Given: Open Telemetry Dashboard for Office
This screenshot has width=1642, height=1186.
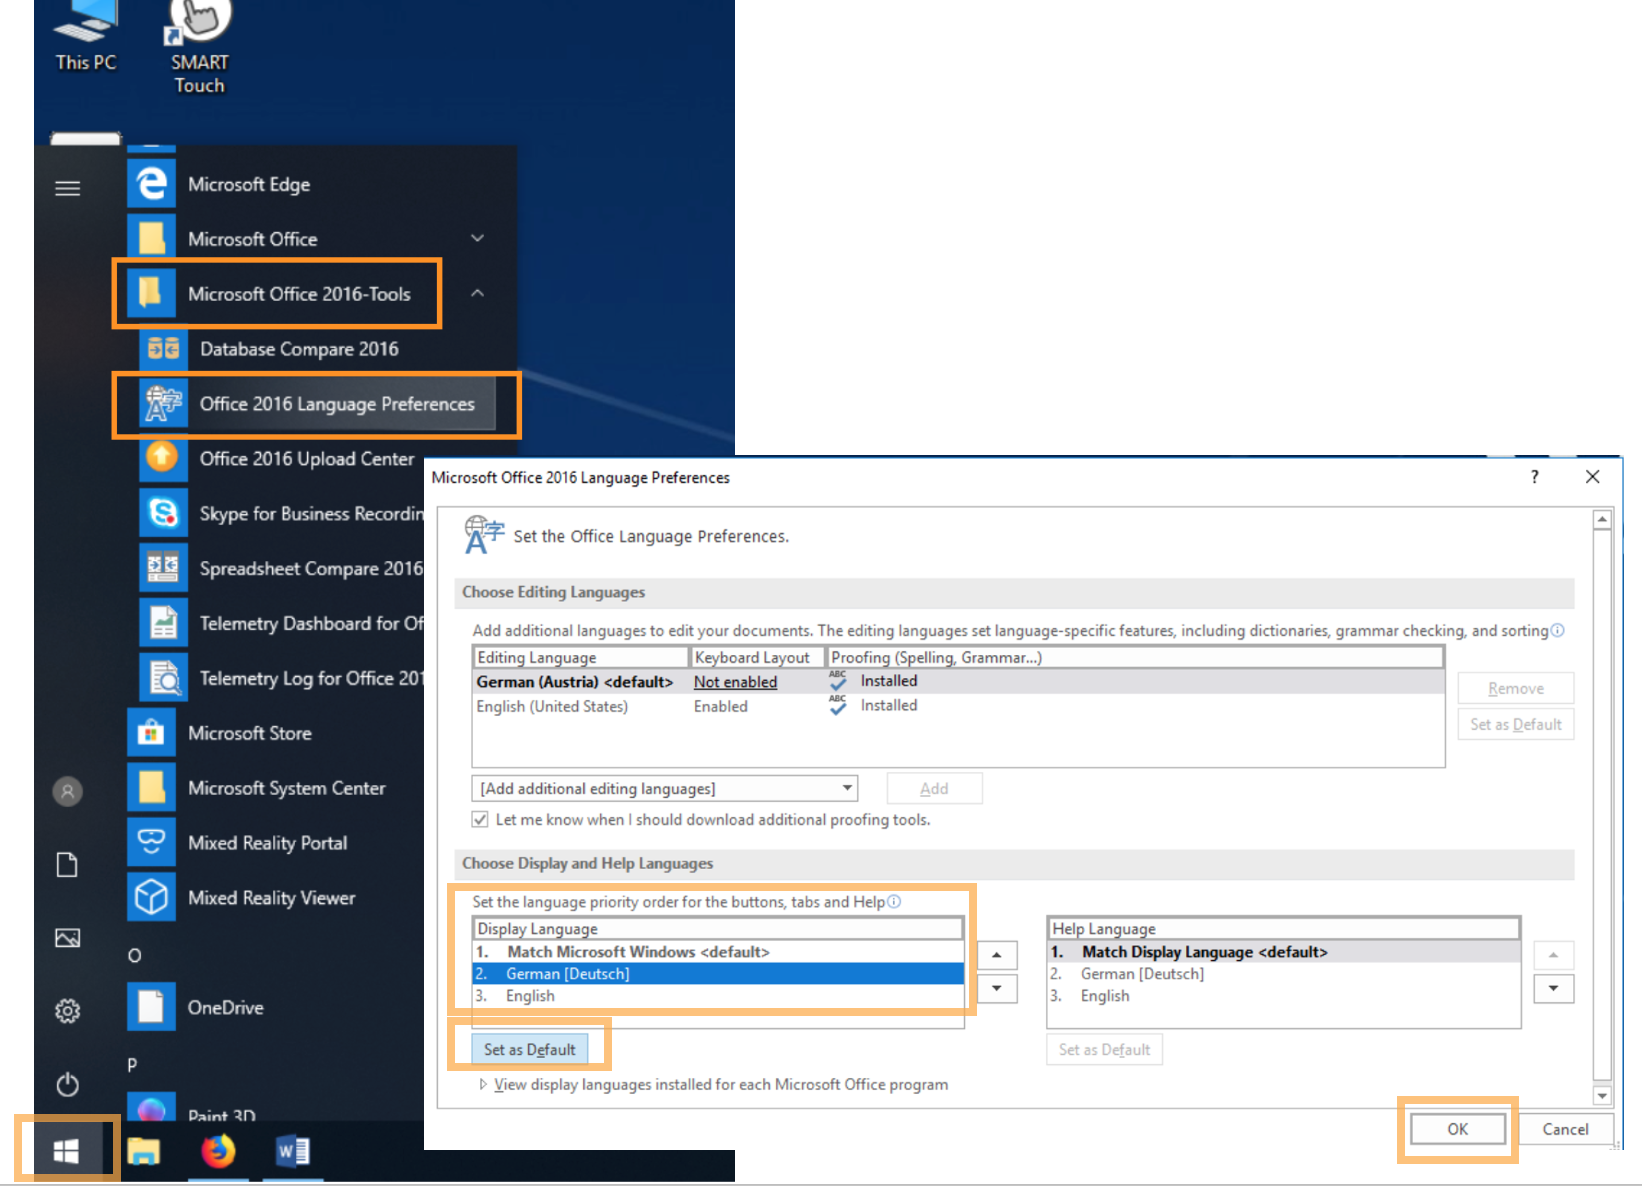Looking at the screenshot, I should (282, 623).
